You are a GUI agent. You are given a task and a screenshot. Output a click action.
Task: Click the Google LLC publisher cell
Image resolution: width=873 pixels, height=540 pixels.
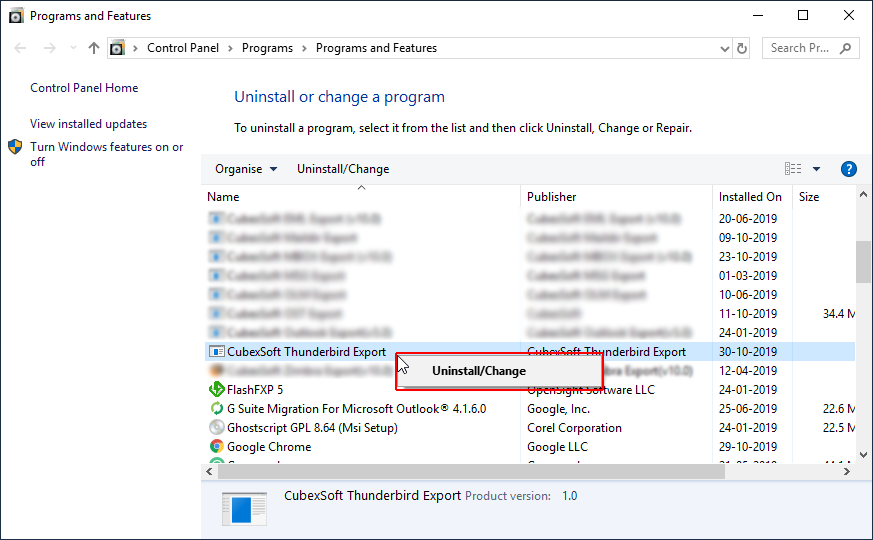(557, 447)
